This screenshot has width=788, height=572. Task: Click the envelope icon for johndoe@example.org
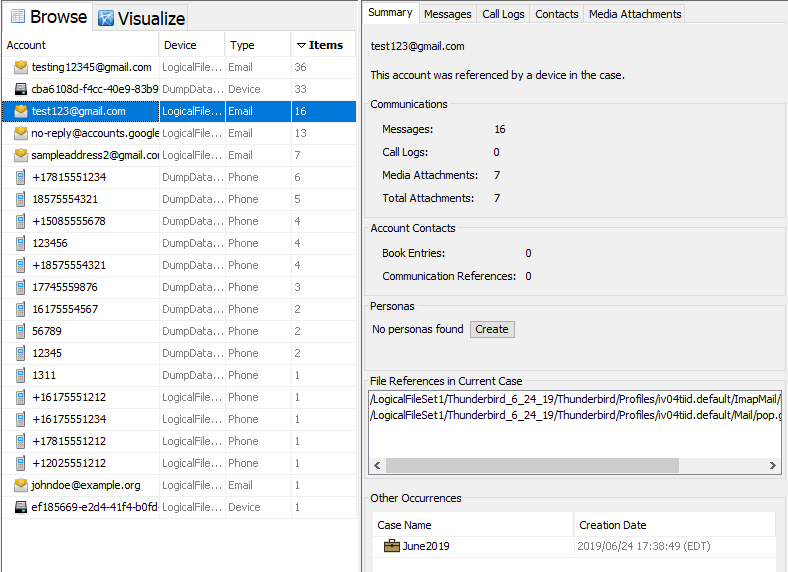click(21, 485)
